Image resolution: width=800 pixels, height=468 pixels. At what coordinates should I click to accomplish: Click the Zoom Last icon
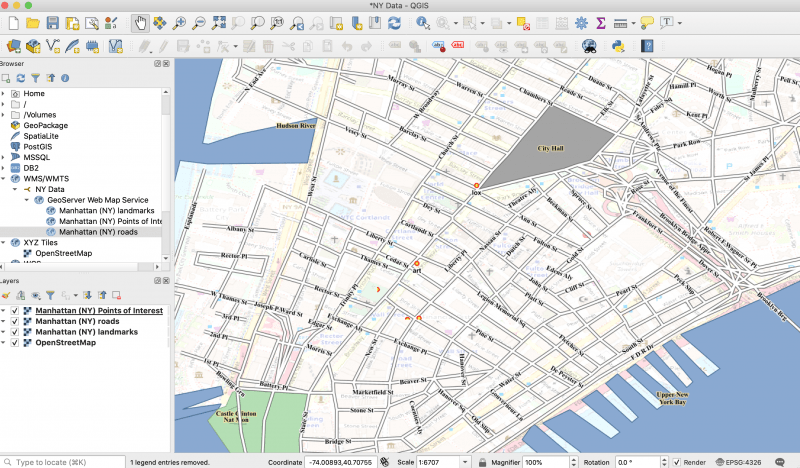[x=297, y=23]
